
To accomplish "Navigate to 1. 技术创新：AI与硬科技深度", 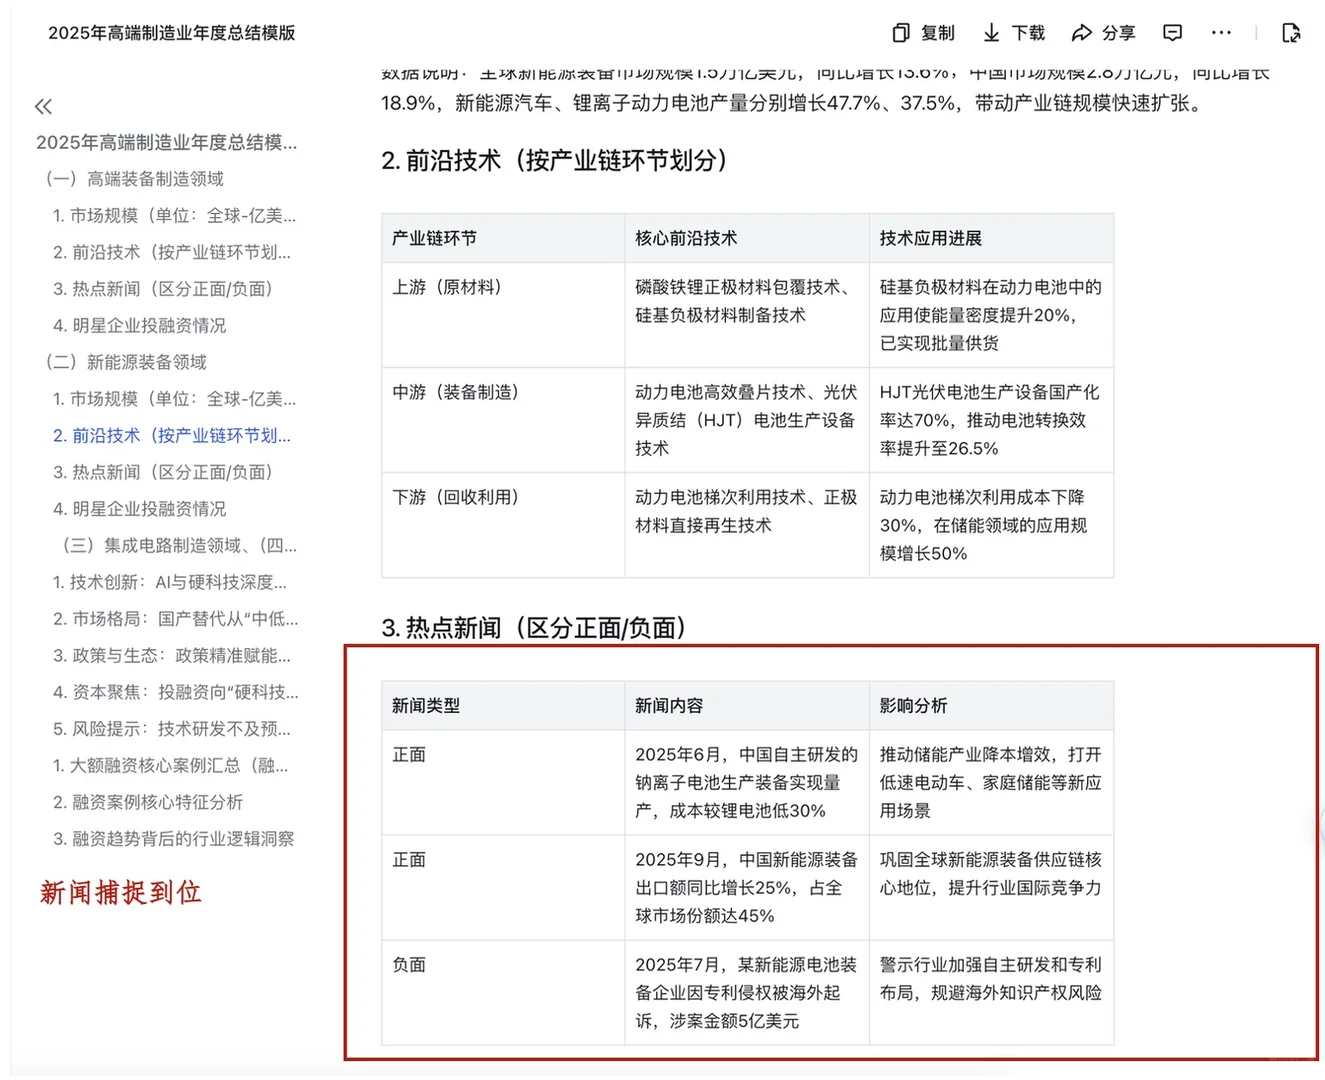I will pos(172,582).
